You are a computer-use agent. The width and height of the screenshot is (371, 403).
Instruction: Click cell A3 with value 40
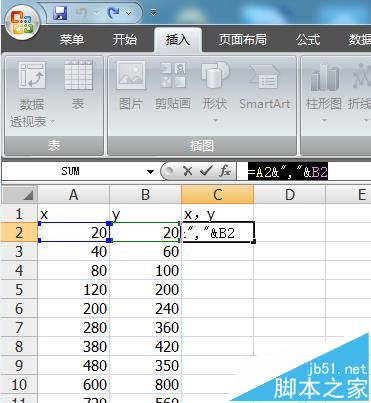[x=74, y=251]
